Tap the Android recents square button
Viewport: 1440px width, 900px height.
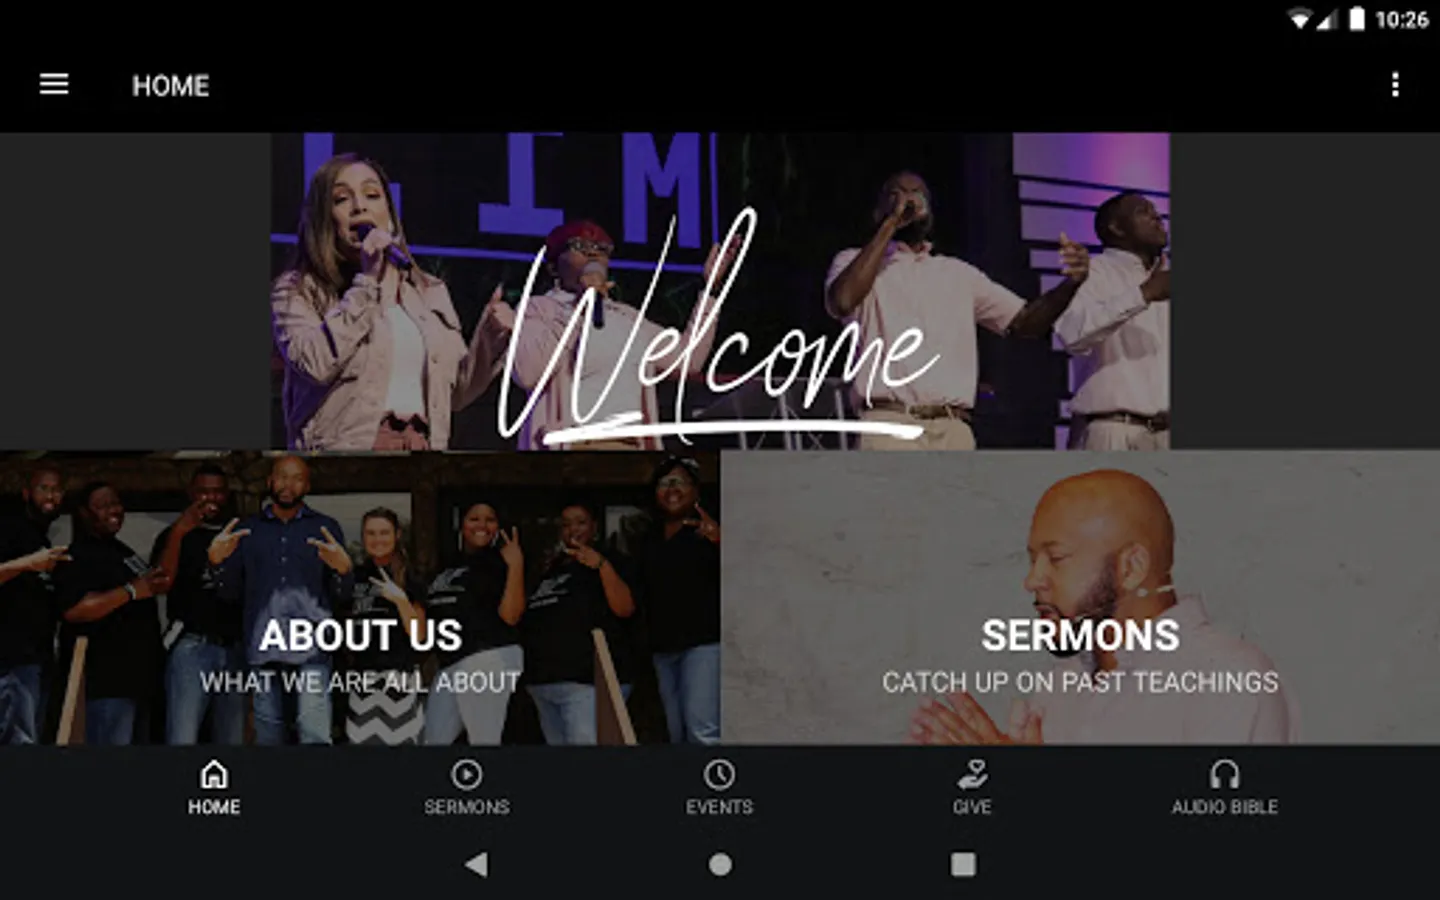click(963, 864)
